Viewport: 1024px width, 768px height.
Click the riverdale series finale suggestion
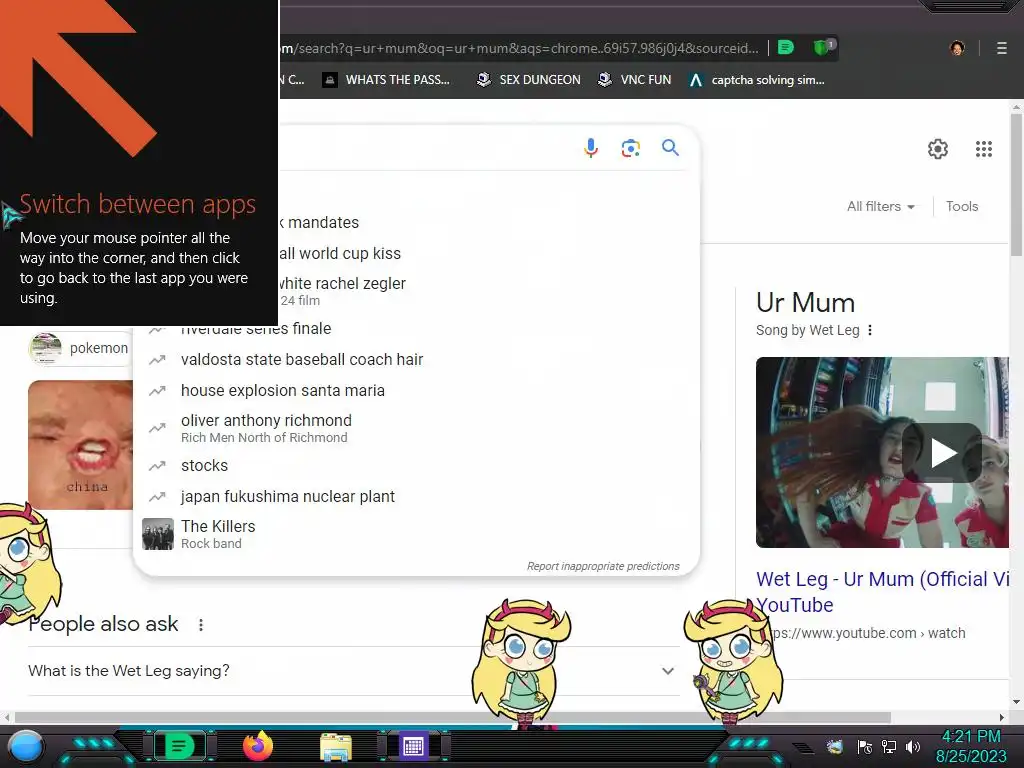point(416,331)
